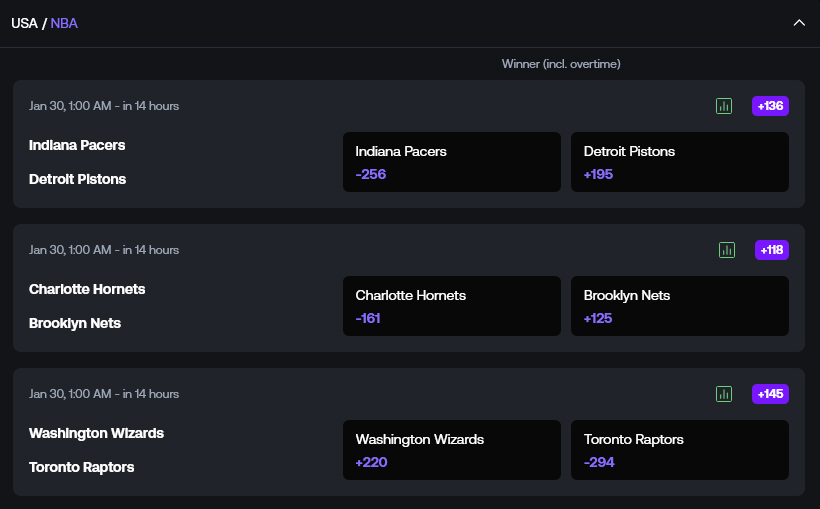820x509 pixels.
Task: Click the date line of Pacers vs Pistons card
Action: point(104,106)
